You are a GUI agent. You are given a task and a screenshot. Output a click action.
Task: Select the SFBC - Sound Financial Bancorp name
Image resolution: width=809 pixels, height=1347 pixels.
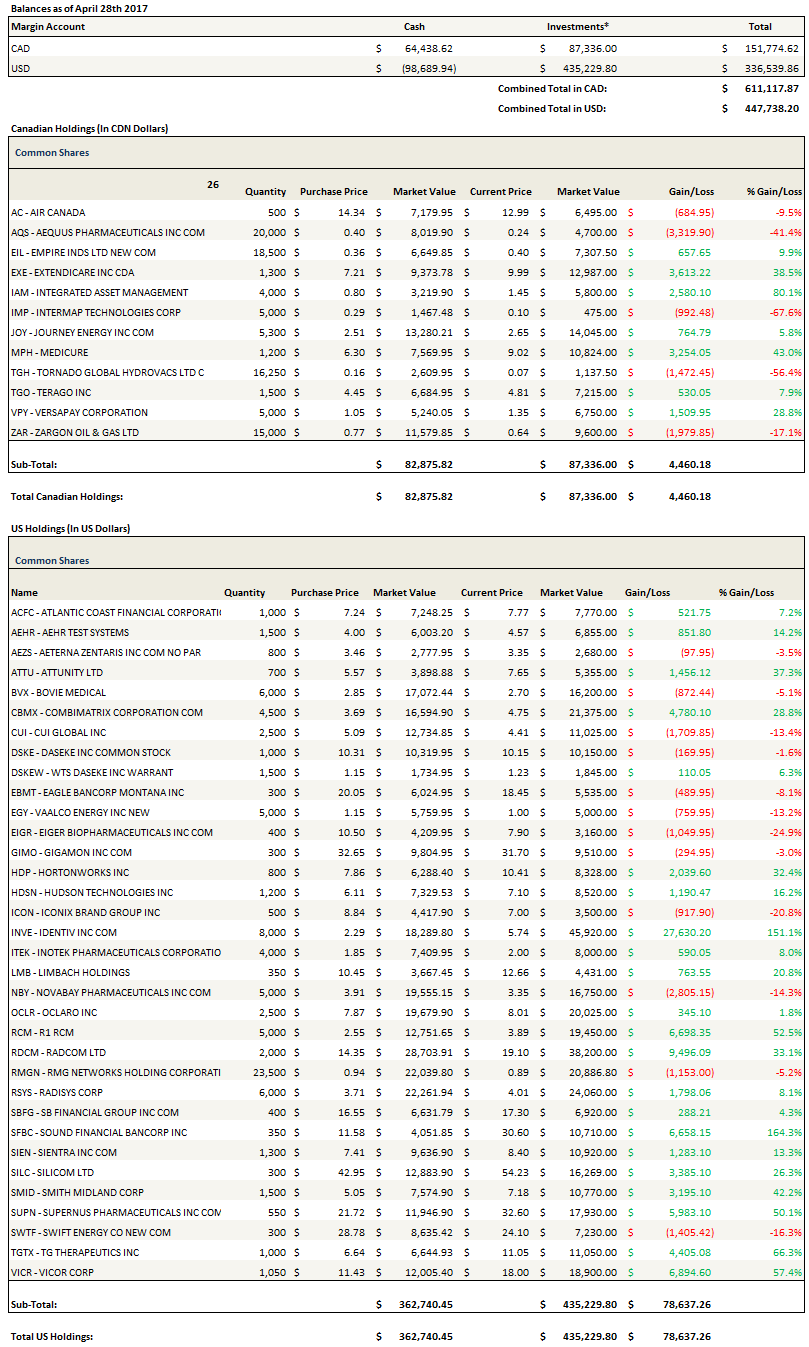(x=99, y=1132)
